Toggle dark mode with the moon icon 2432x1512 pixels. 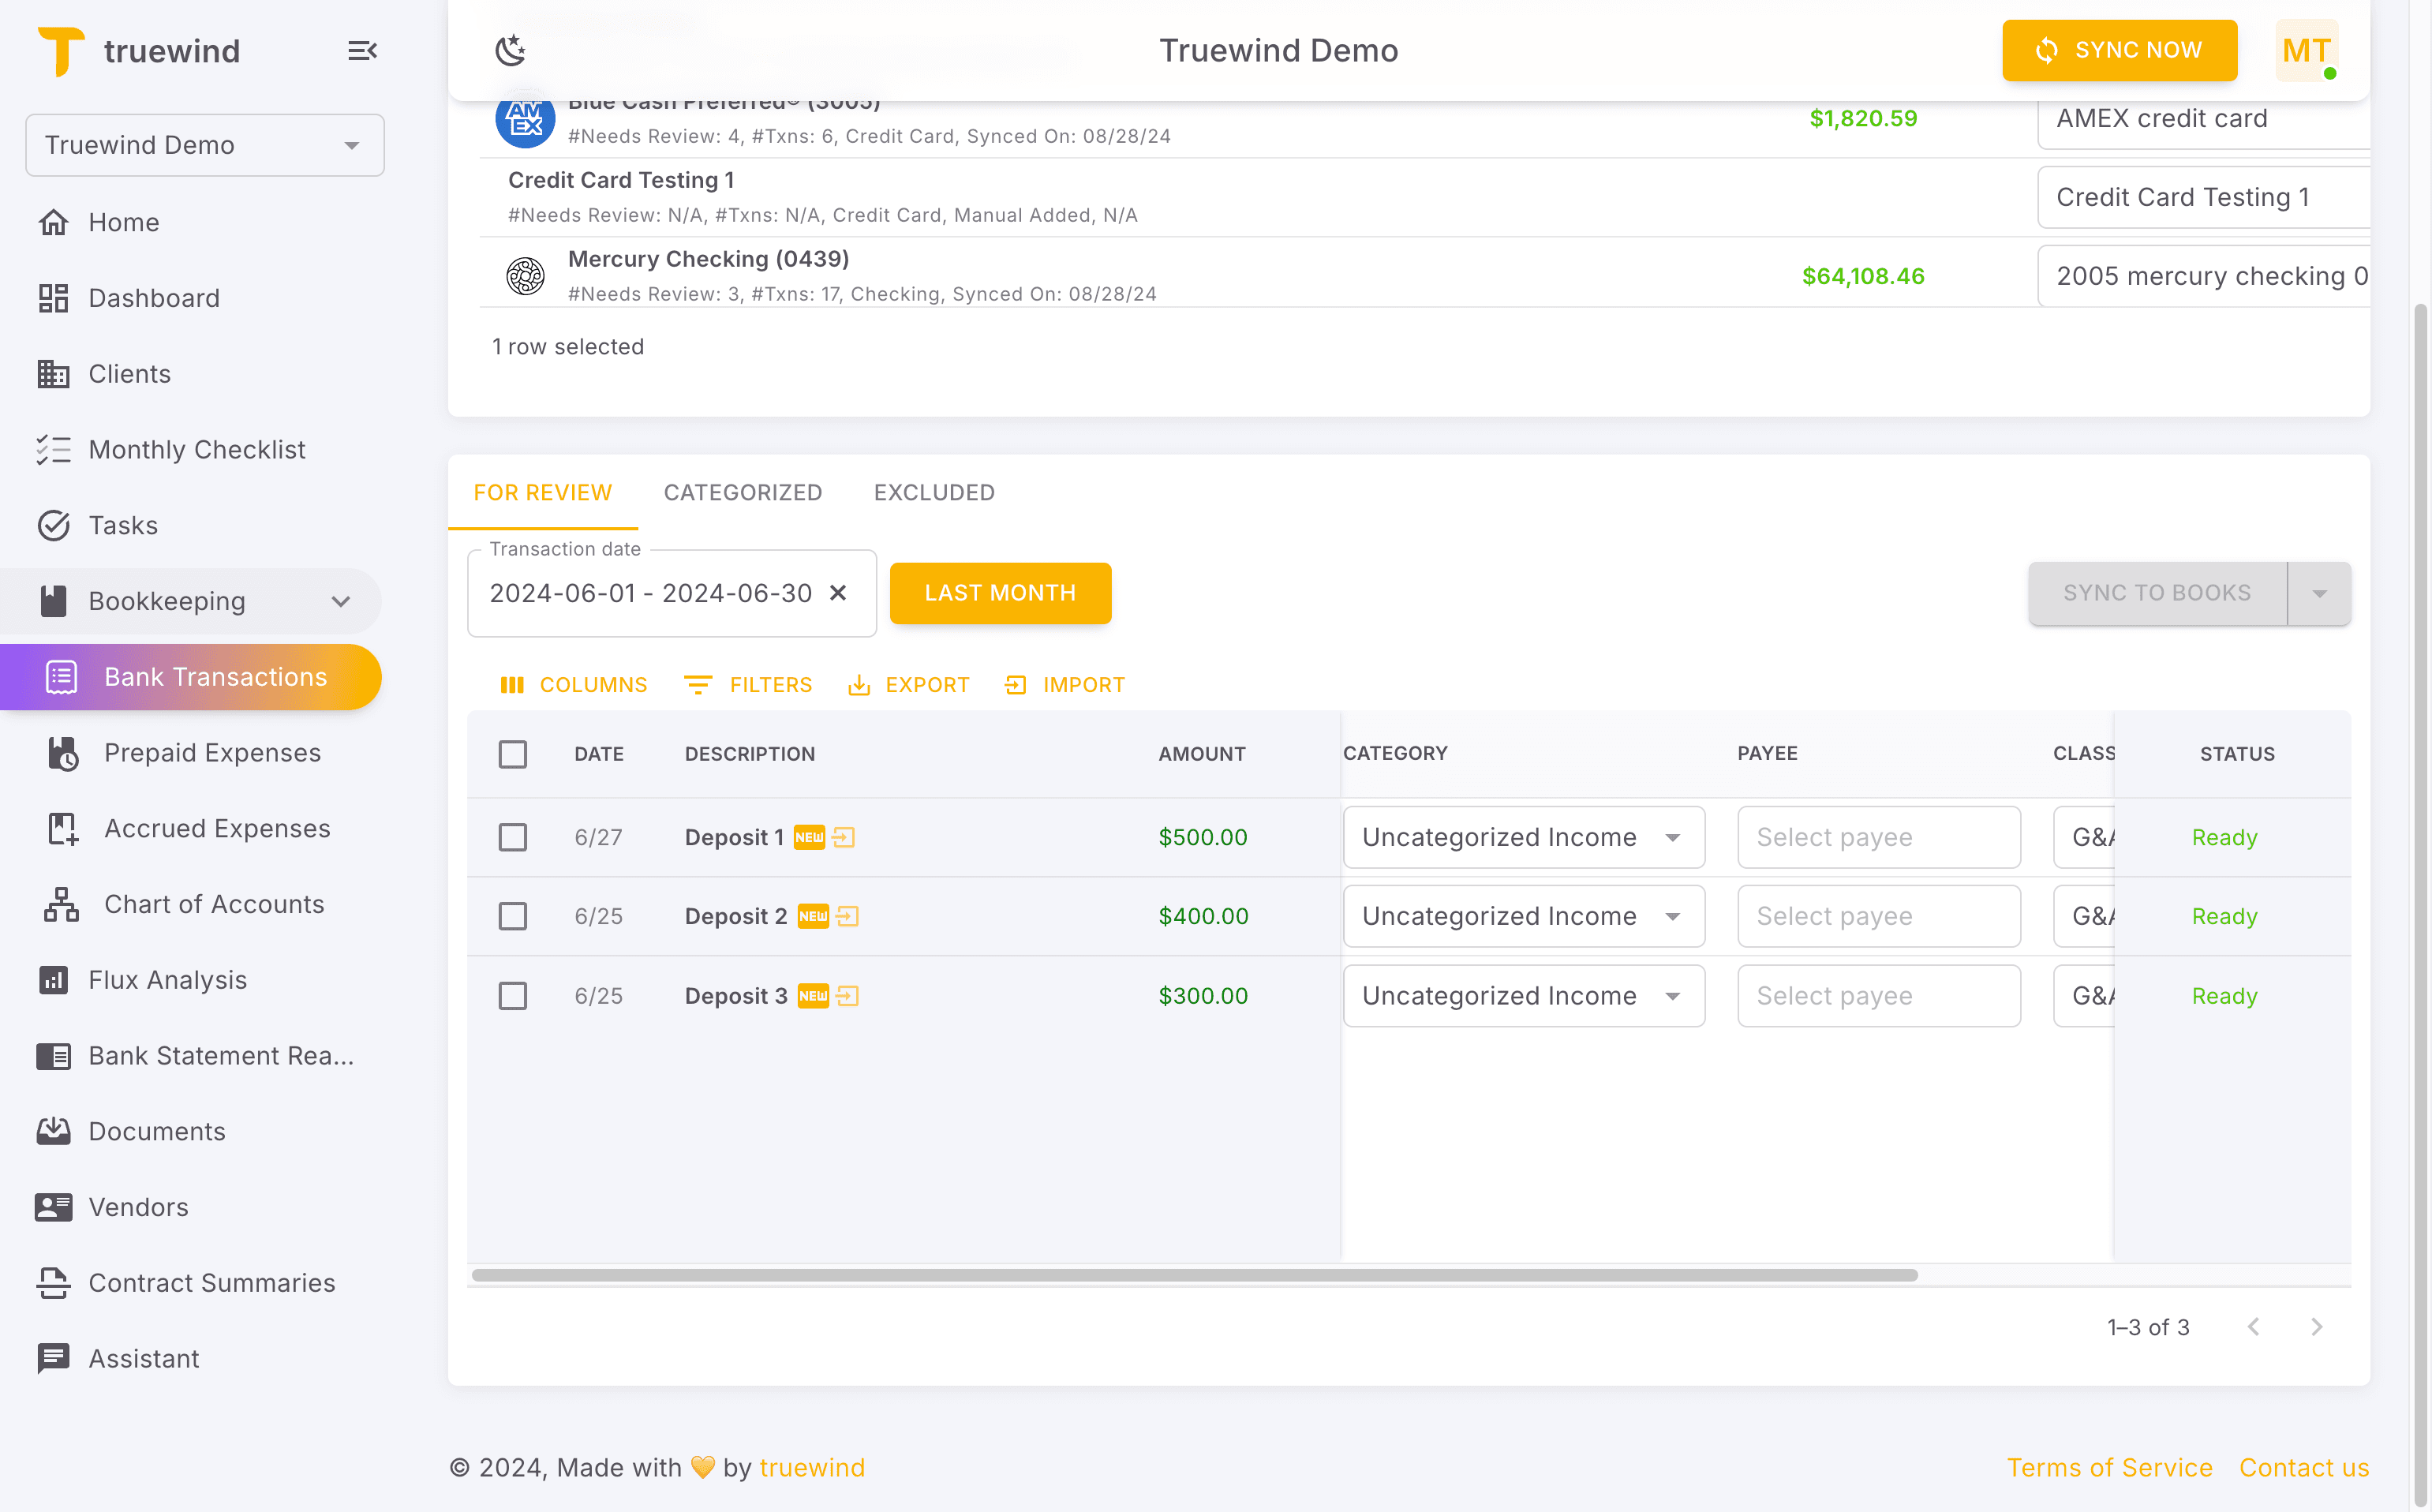(510, 50)
